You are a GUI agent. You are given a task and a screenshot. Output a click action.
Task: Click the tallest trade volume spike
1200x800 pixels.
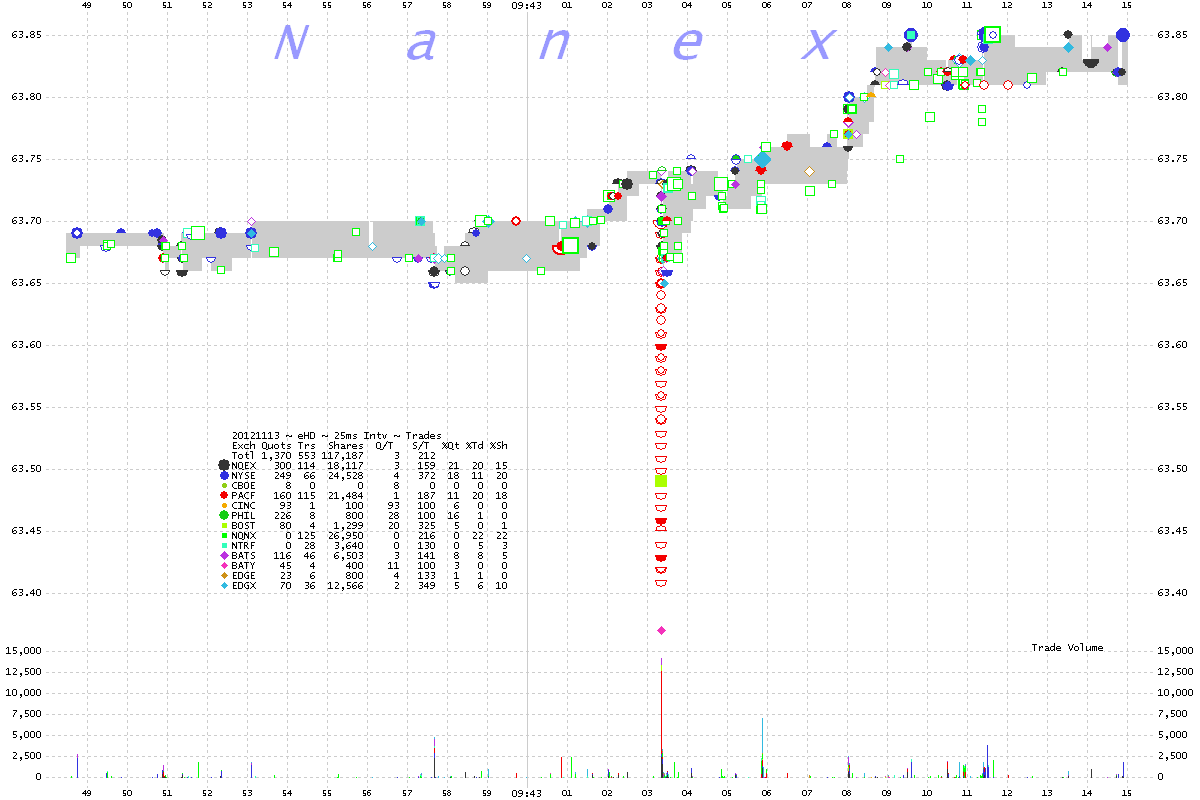pos(661,716)
